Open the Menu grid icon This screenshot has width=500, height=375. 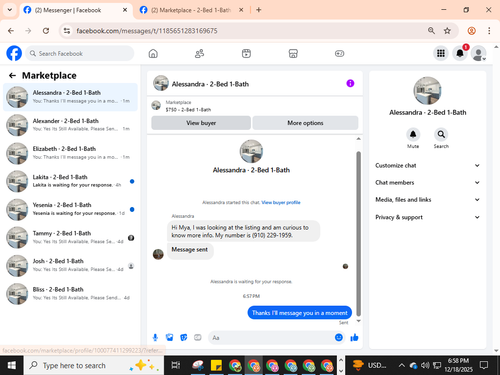pyautogui.click(x=441, y=53)
